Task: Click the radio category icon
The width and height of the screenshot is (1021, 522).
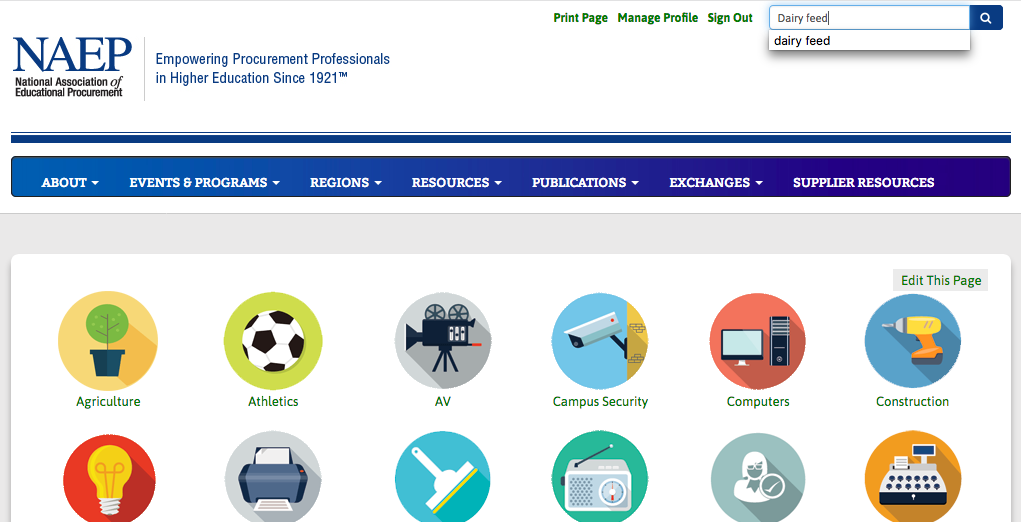Action: tap(600, 478)
